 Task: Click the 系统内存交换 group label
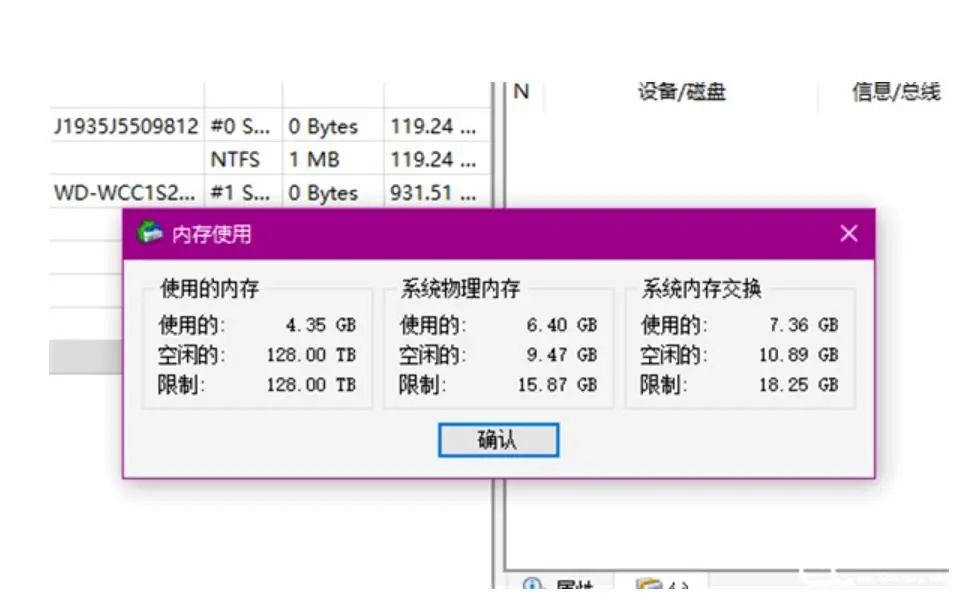coord(701,288)
